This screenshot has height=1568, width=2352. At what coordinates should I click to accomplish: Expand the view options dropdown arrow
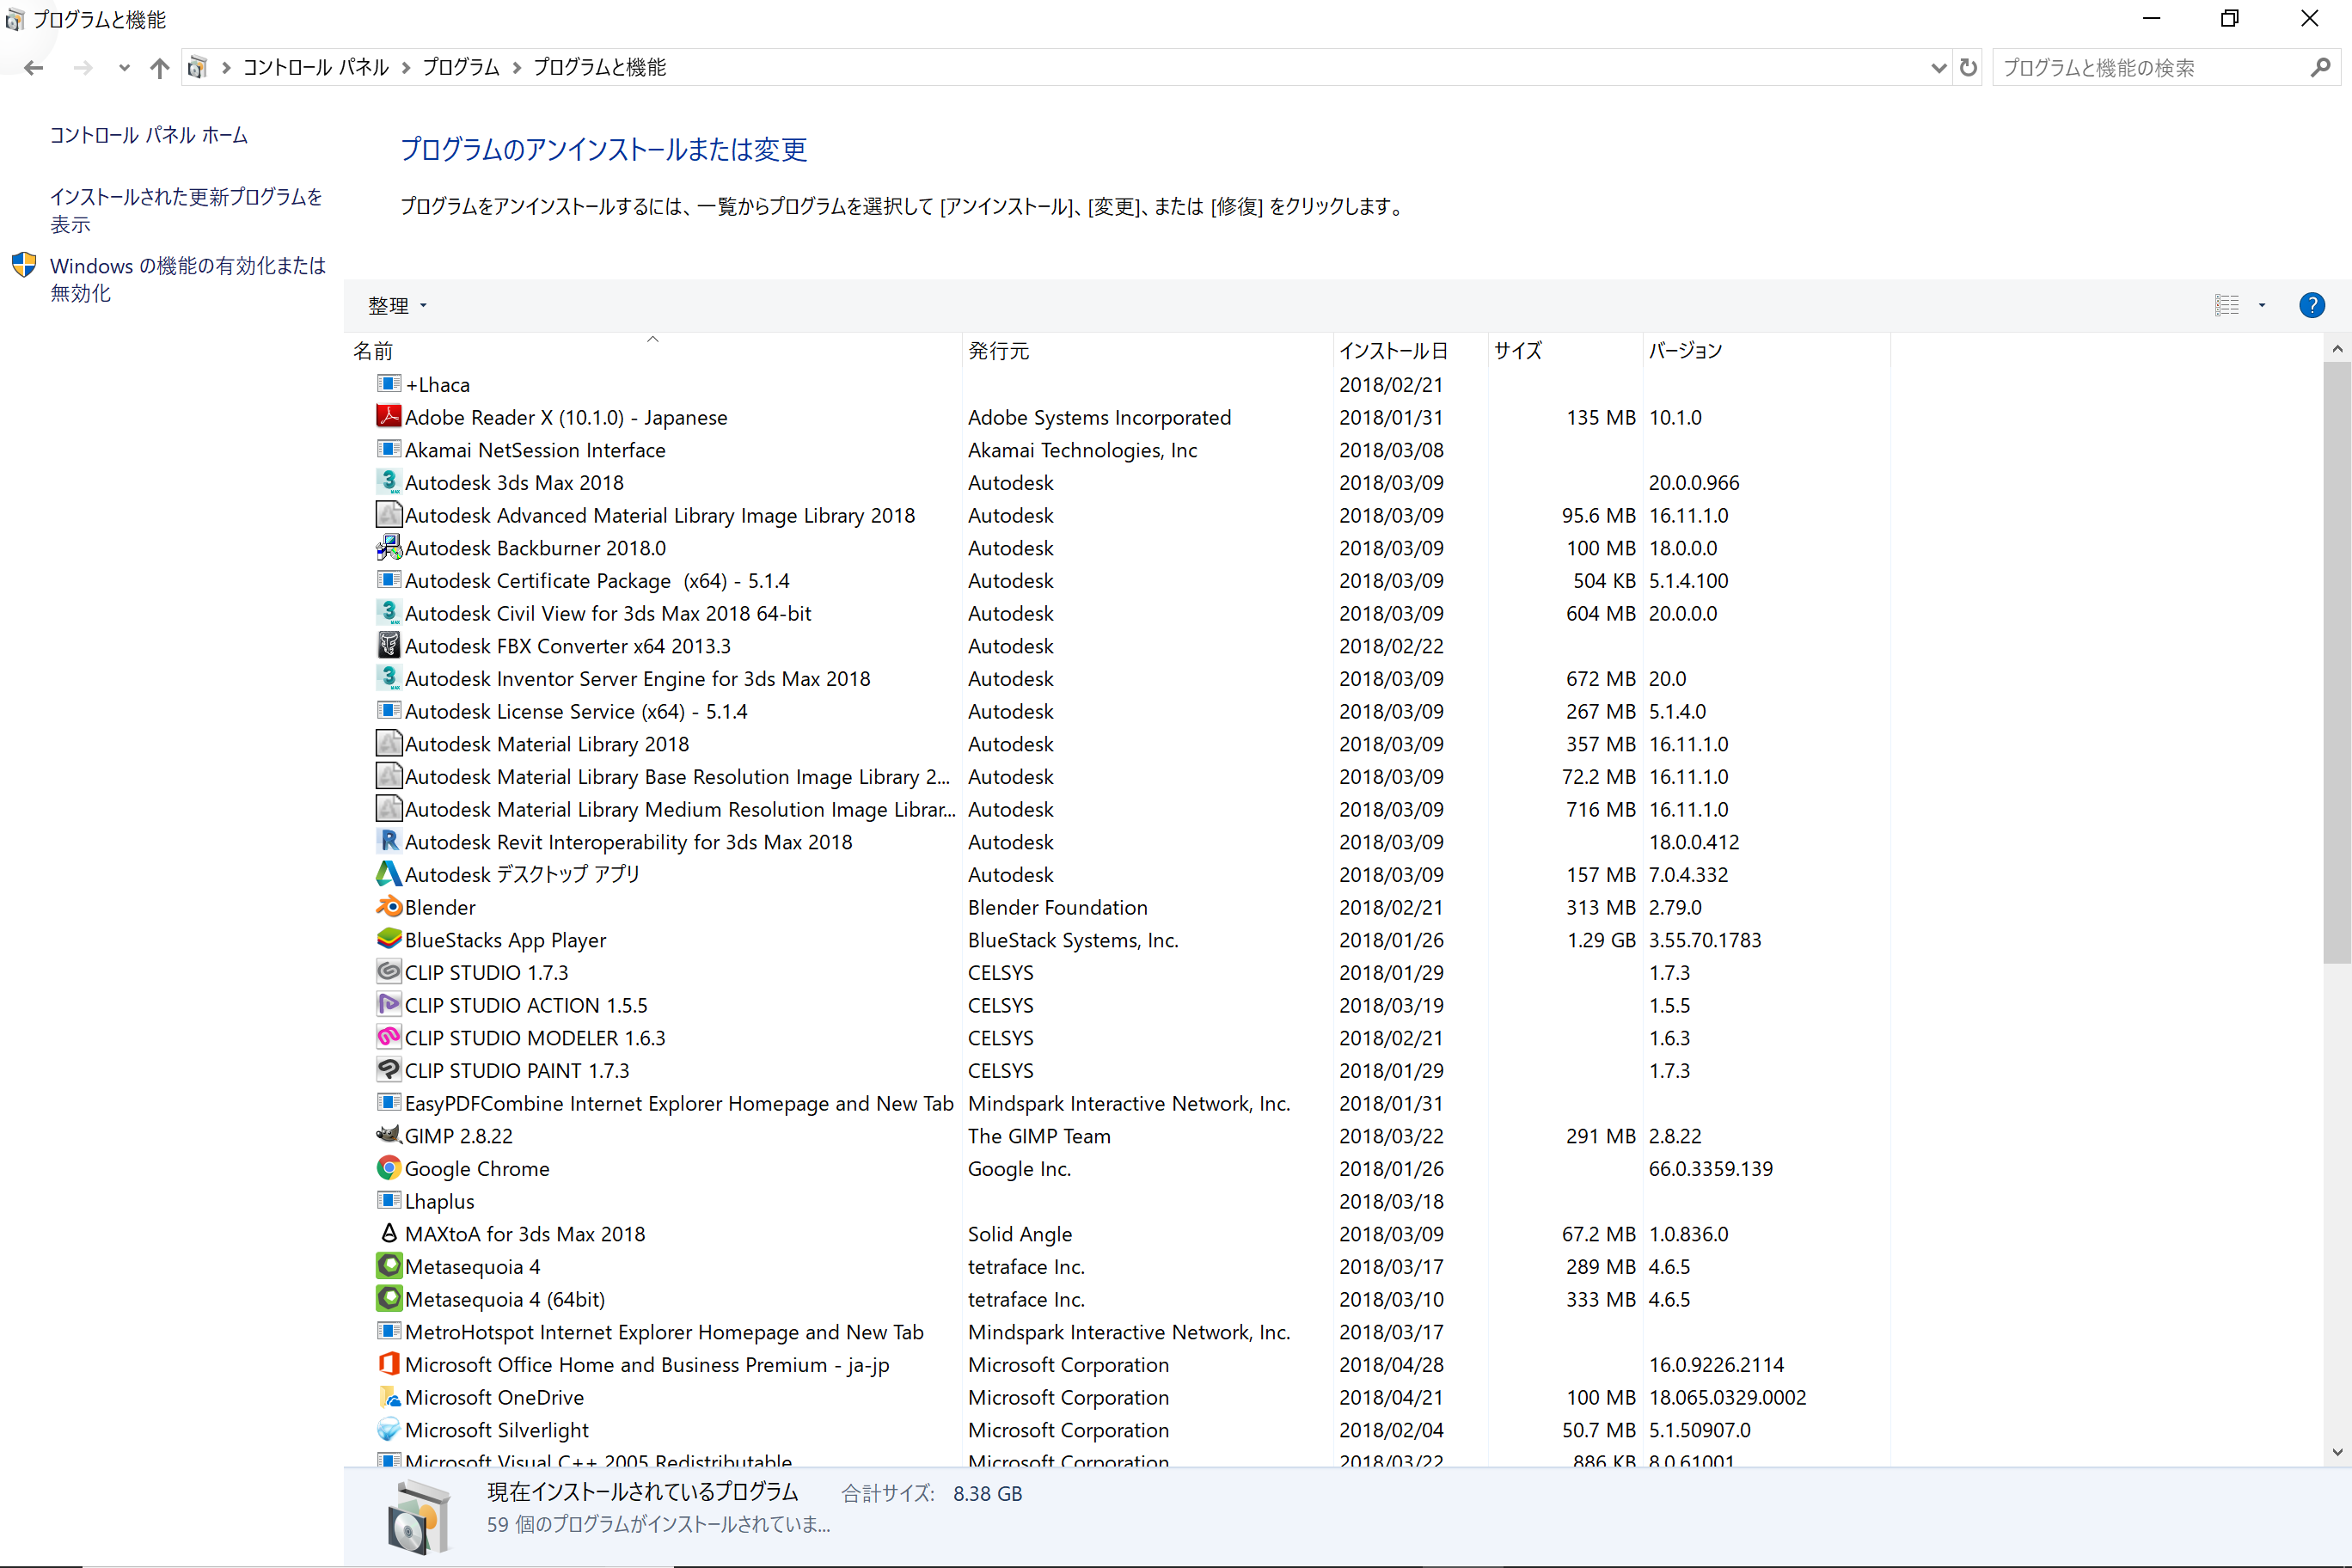pos(2262,305)
